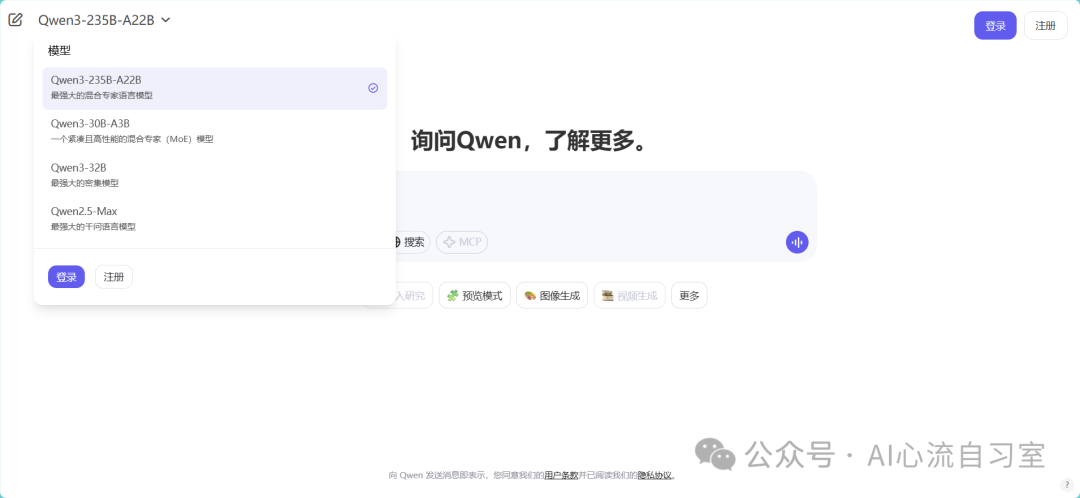Expand the 更多 options chip
Viewport: 1080px width, 498px height.
[x=689, y=295]
